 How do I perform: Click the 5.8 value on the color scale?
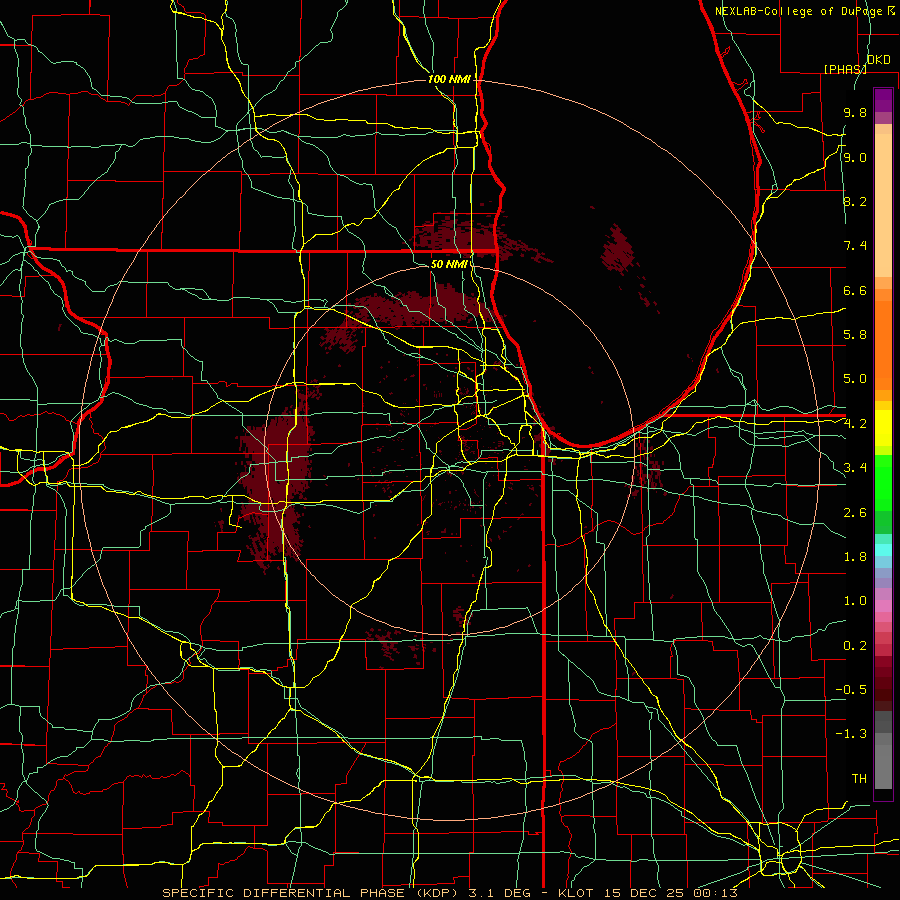tap(855, 334)
